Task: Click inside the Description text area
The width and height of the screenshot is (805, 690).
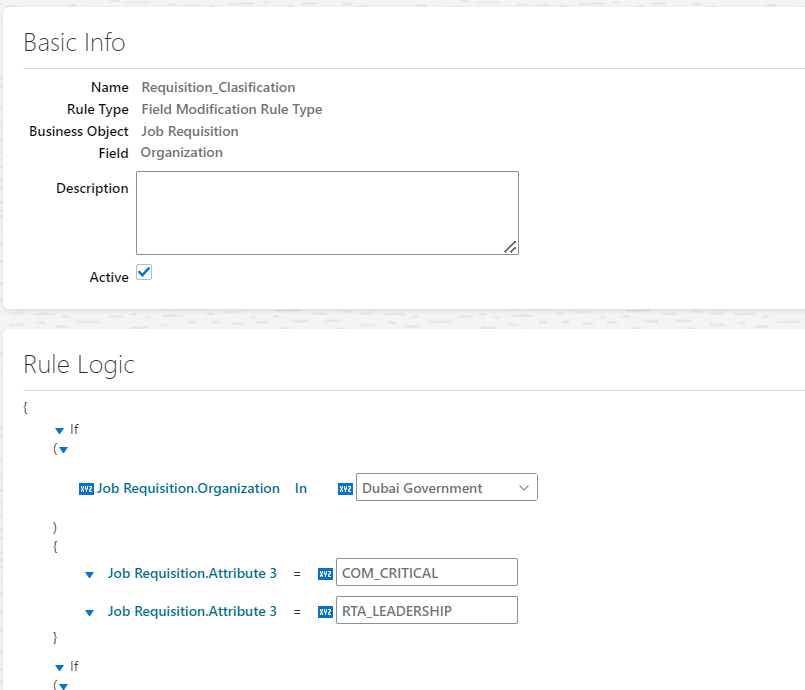Action: pyautogui.click(x=328, y=213)
